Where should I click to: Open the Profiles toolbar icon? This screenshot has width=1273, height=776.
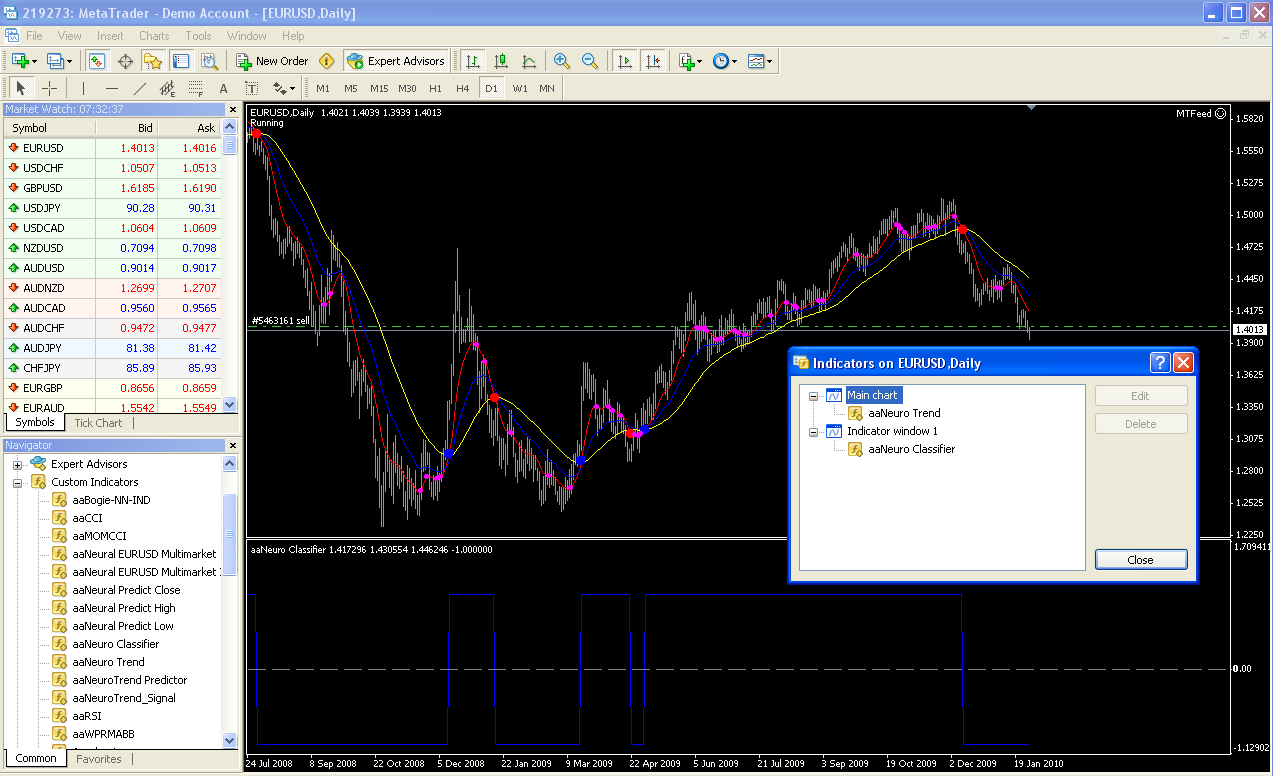[55, 61]
